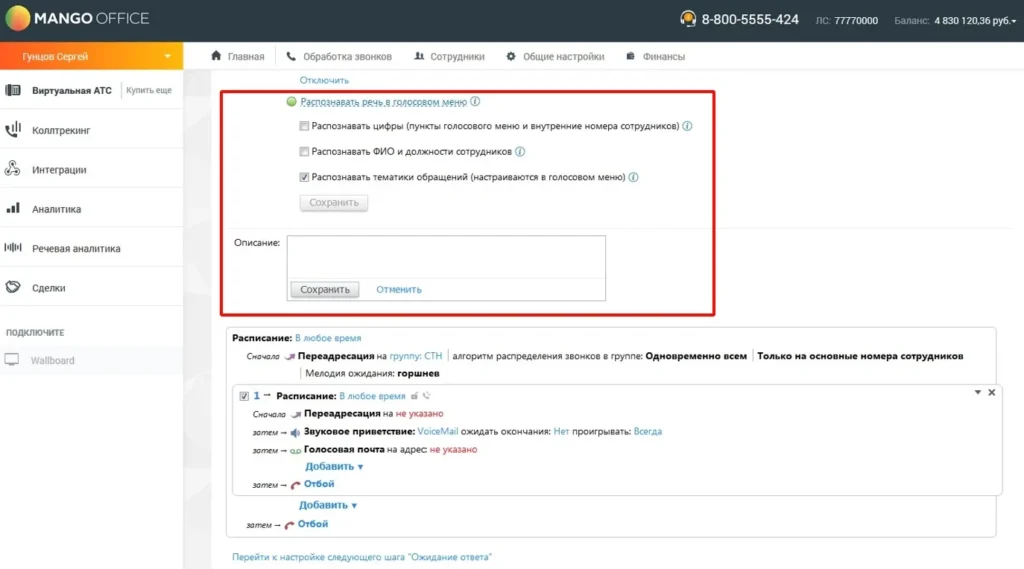Click the Всегда playback link
Viewport: 1024px width, 569px height.
(648, 431)
